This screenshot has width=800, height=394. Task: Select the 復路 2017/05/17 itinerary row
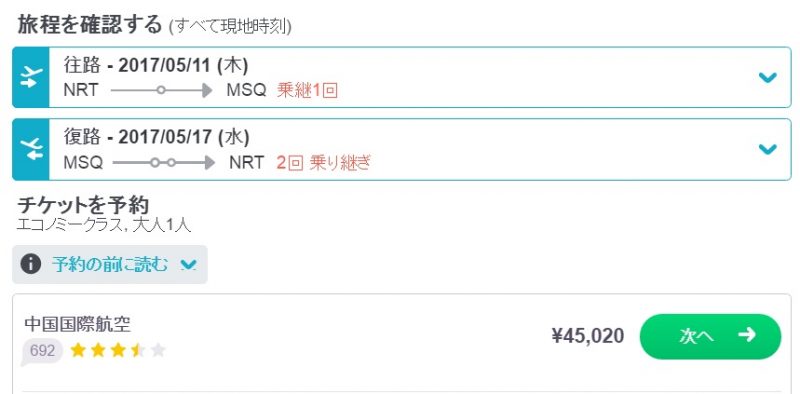point(402,149)
